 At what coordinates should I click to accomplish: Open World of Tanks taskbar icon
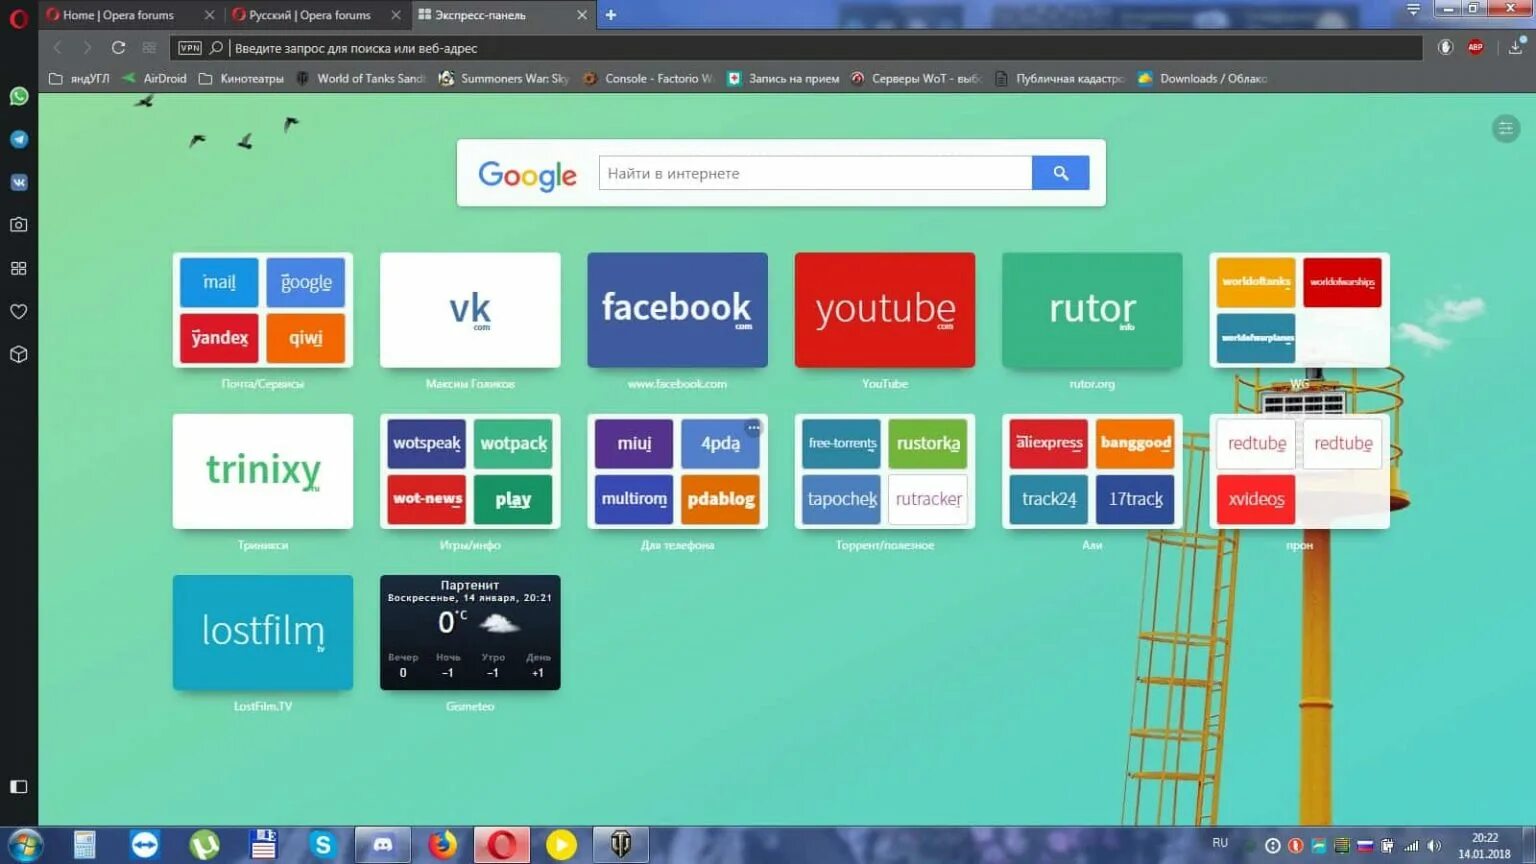pos(621,845)
